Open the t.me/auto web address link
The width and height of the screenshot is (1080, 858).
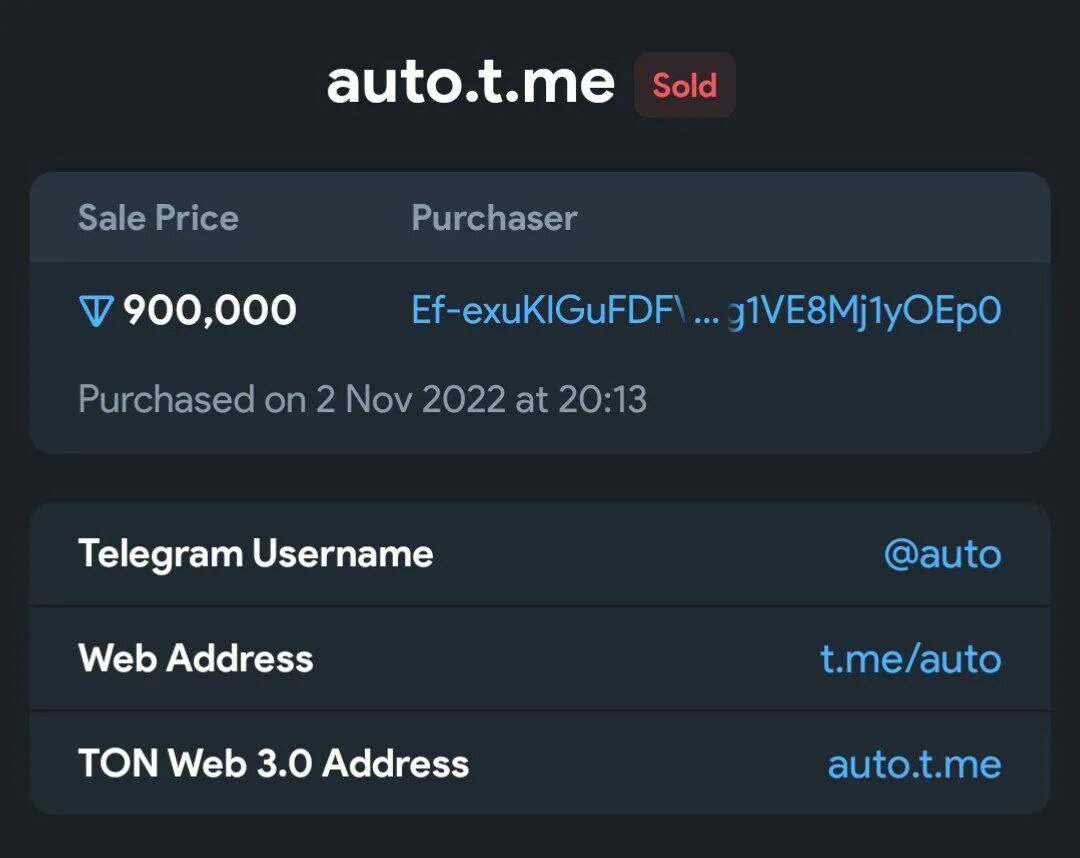pos(910,659)
